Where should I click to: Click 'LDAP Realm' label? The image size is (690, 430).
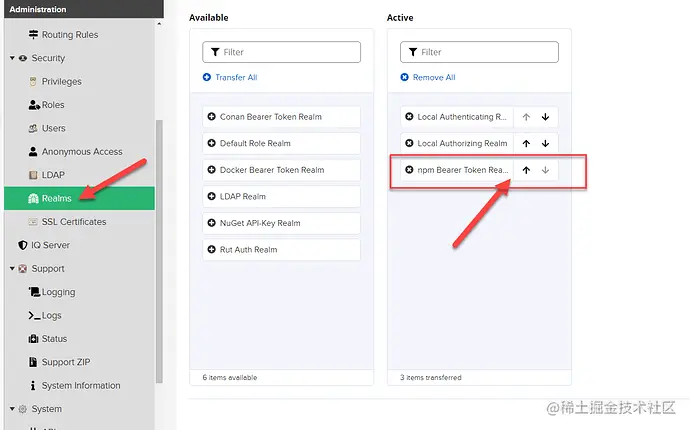pos(243,196)
